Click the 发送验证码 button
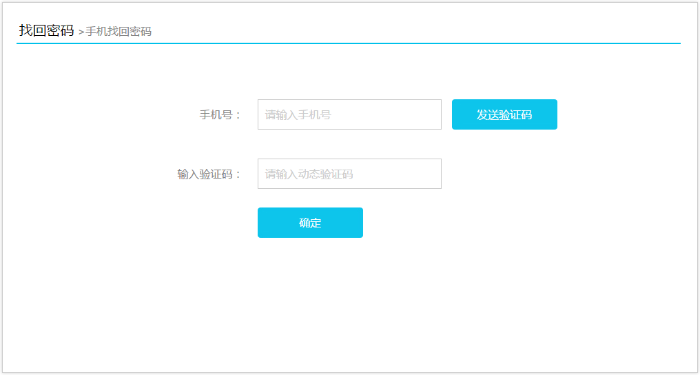 pos(504,114)
